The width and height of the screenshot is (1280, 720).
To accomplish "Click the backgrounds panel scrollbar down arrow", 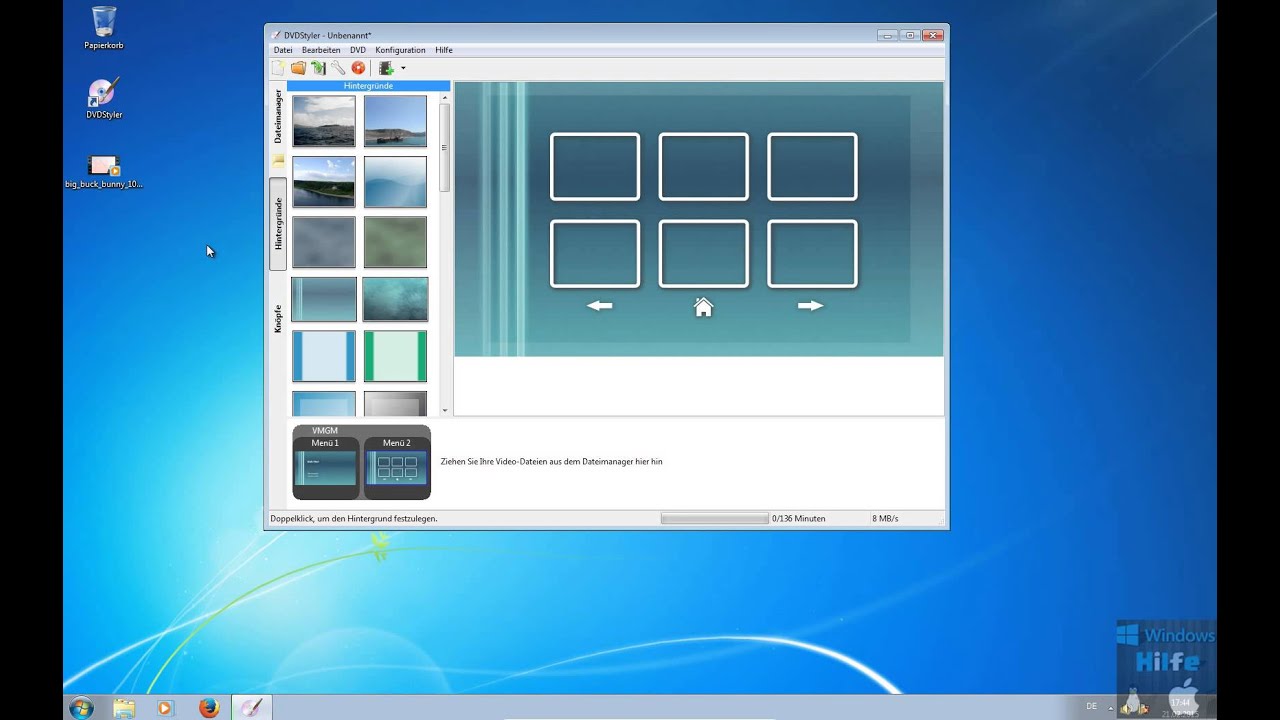I will point(445,410).
